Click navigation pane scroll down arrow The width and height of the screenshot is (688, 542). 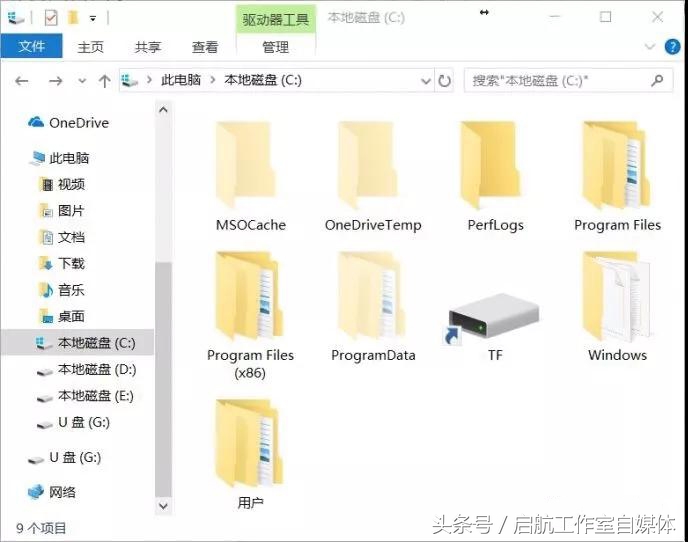pyautogui.click(x=163, y=506)
